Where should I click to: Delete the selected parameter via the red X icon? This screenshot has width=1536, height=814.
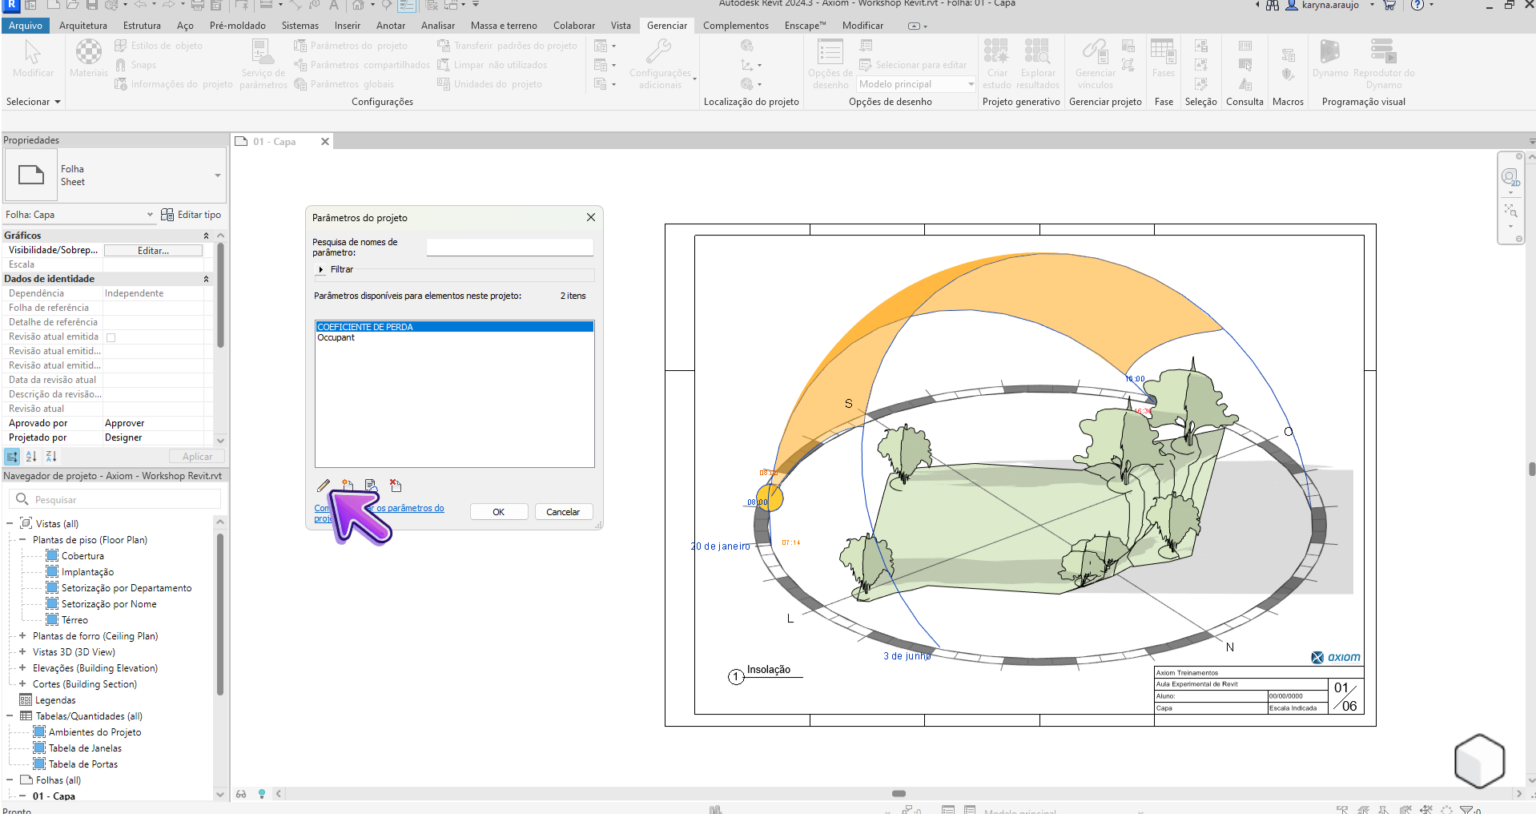396,485
